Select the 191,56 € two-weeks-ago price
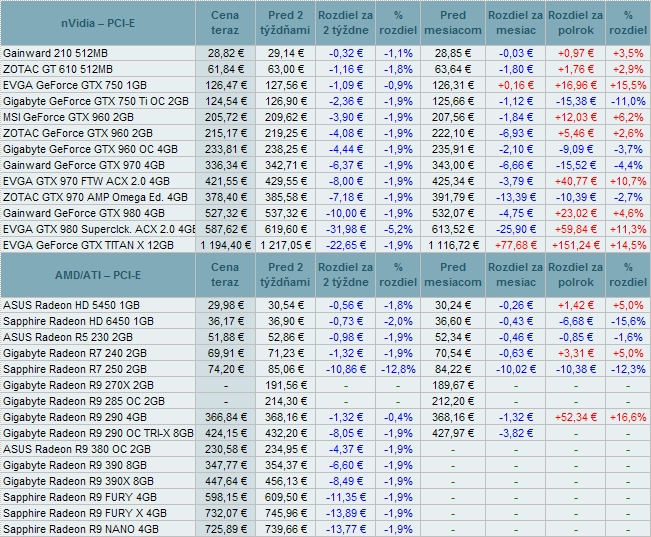 point(286,385)
